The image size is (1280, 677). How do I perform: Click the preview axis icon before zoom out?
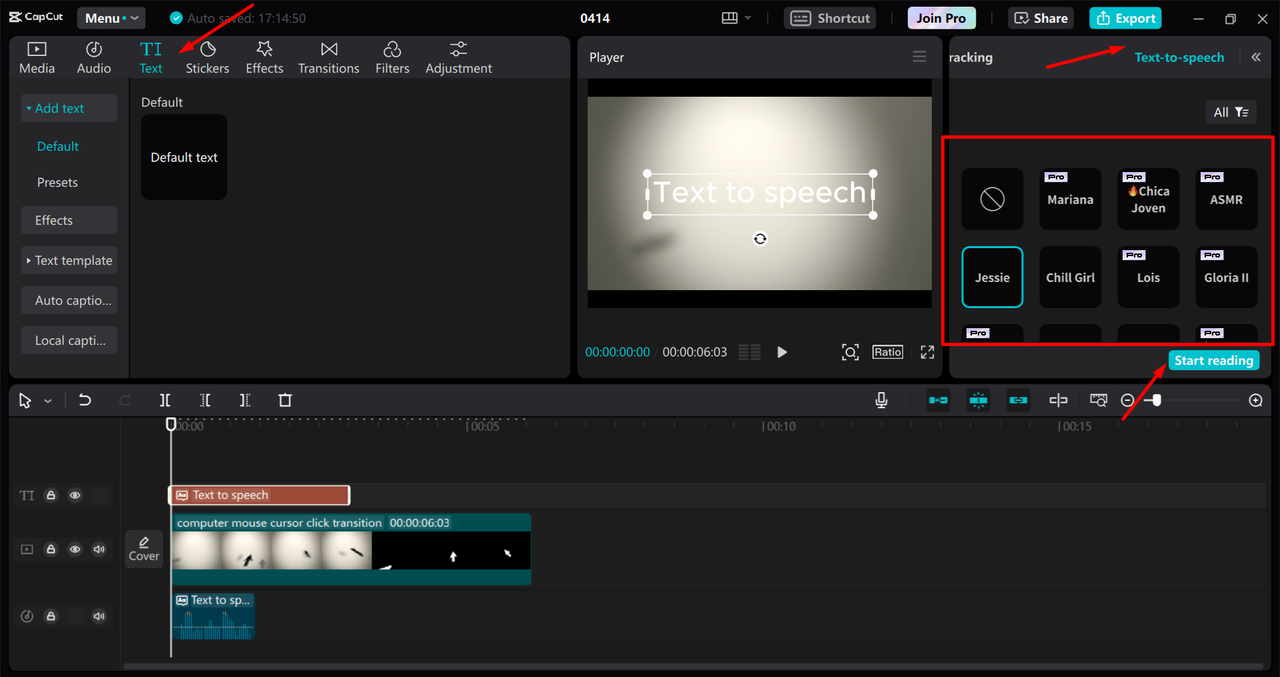click(x=1098, y=400)
